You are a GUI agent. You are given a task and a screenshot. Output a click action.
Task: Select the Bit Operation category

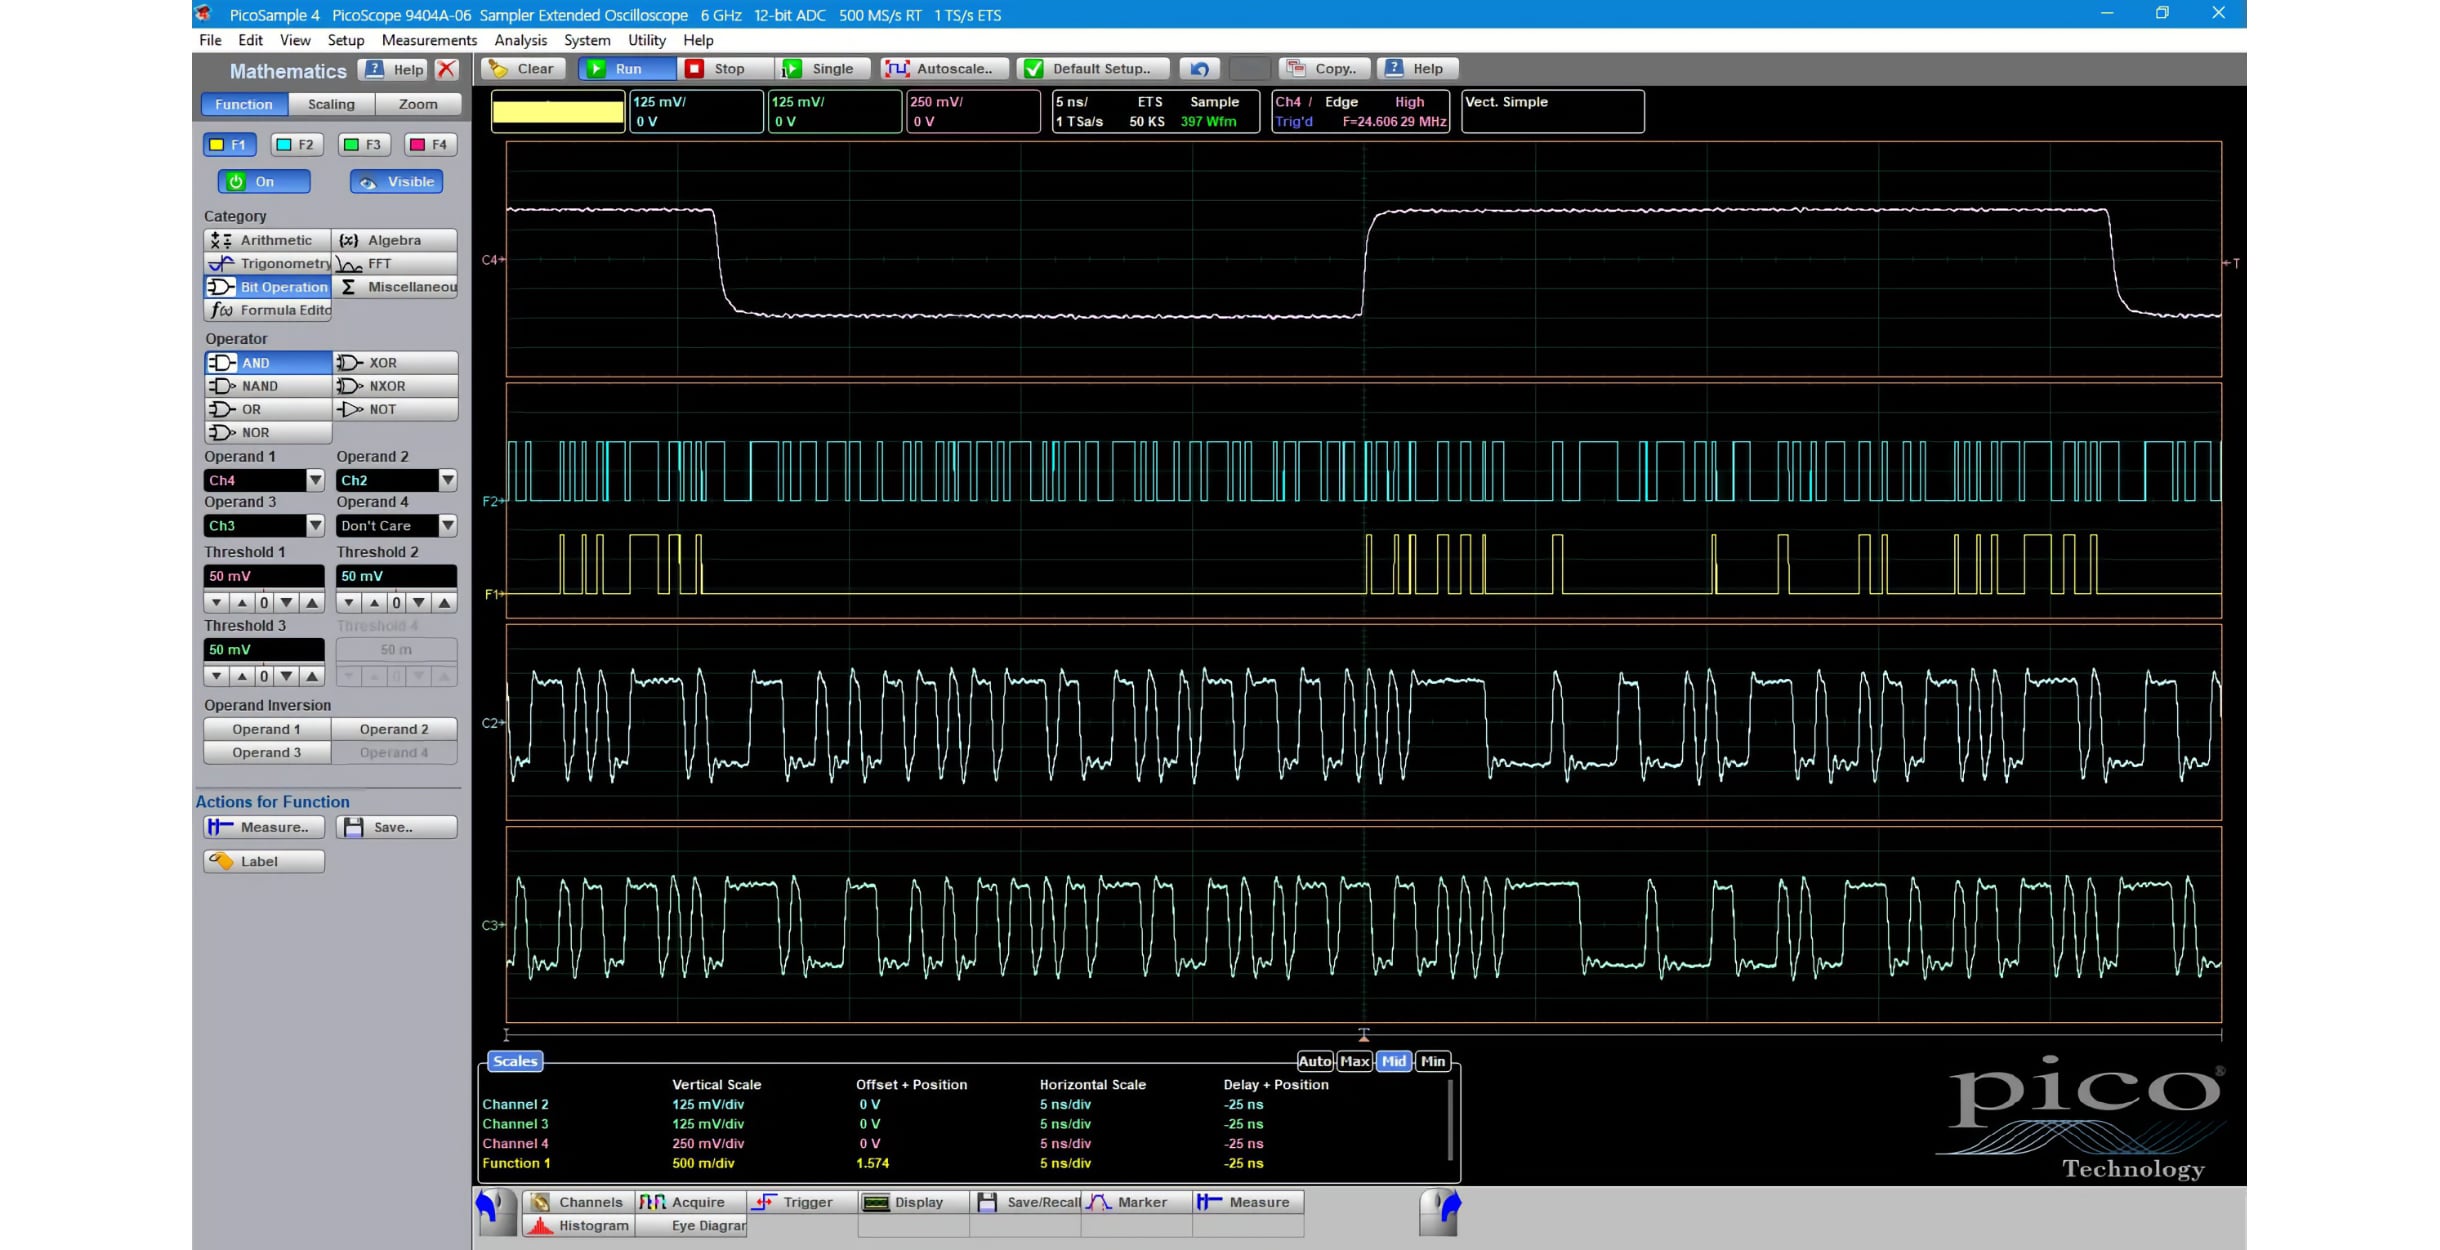click(x=267, y=287)
